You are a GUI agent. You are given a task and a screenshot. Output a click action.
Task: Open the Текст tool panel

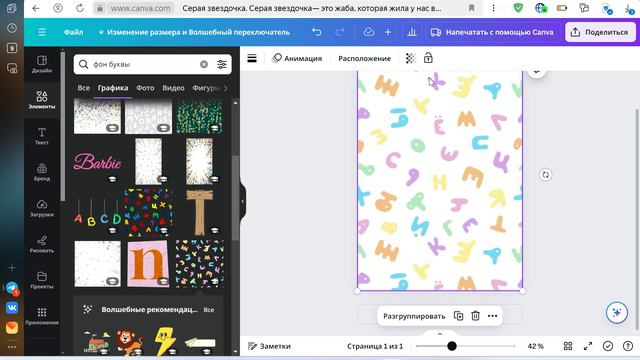point(42,136)
